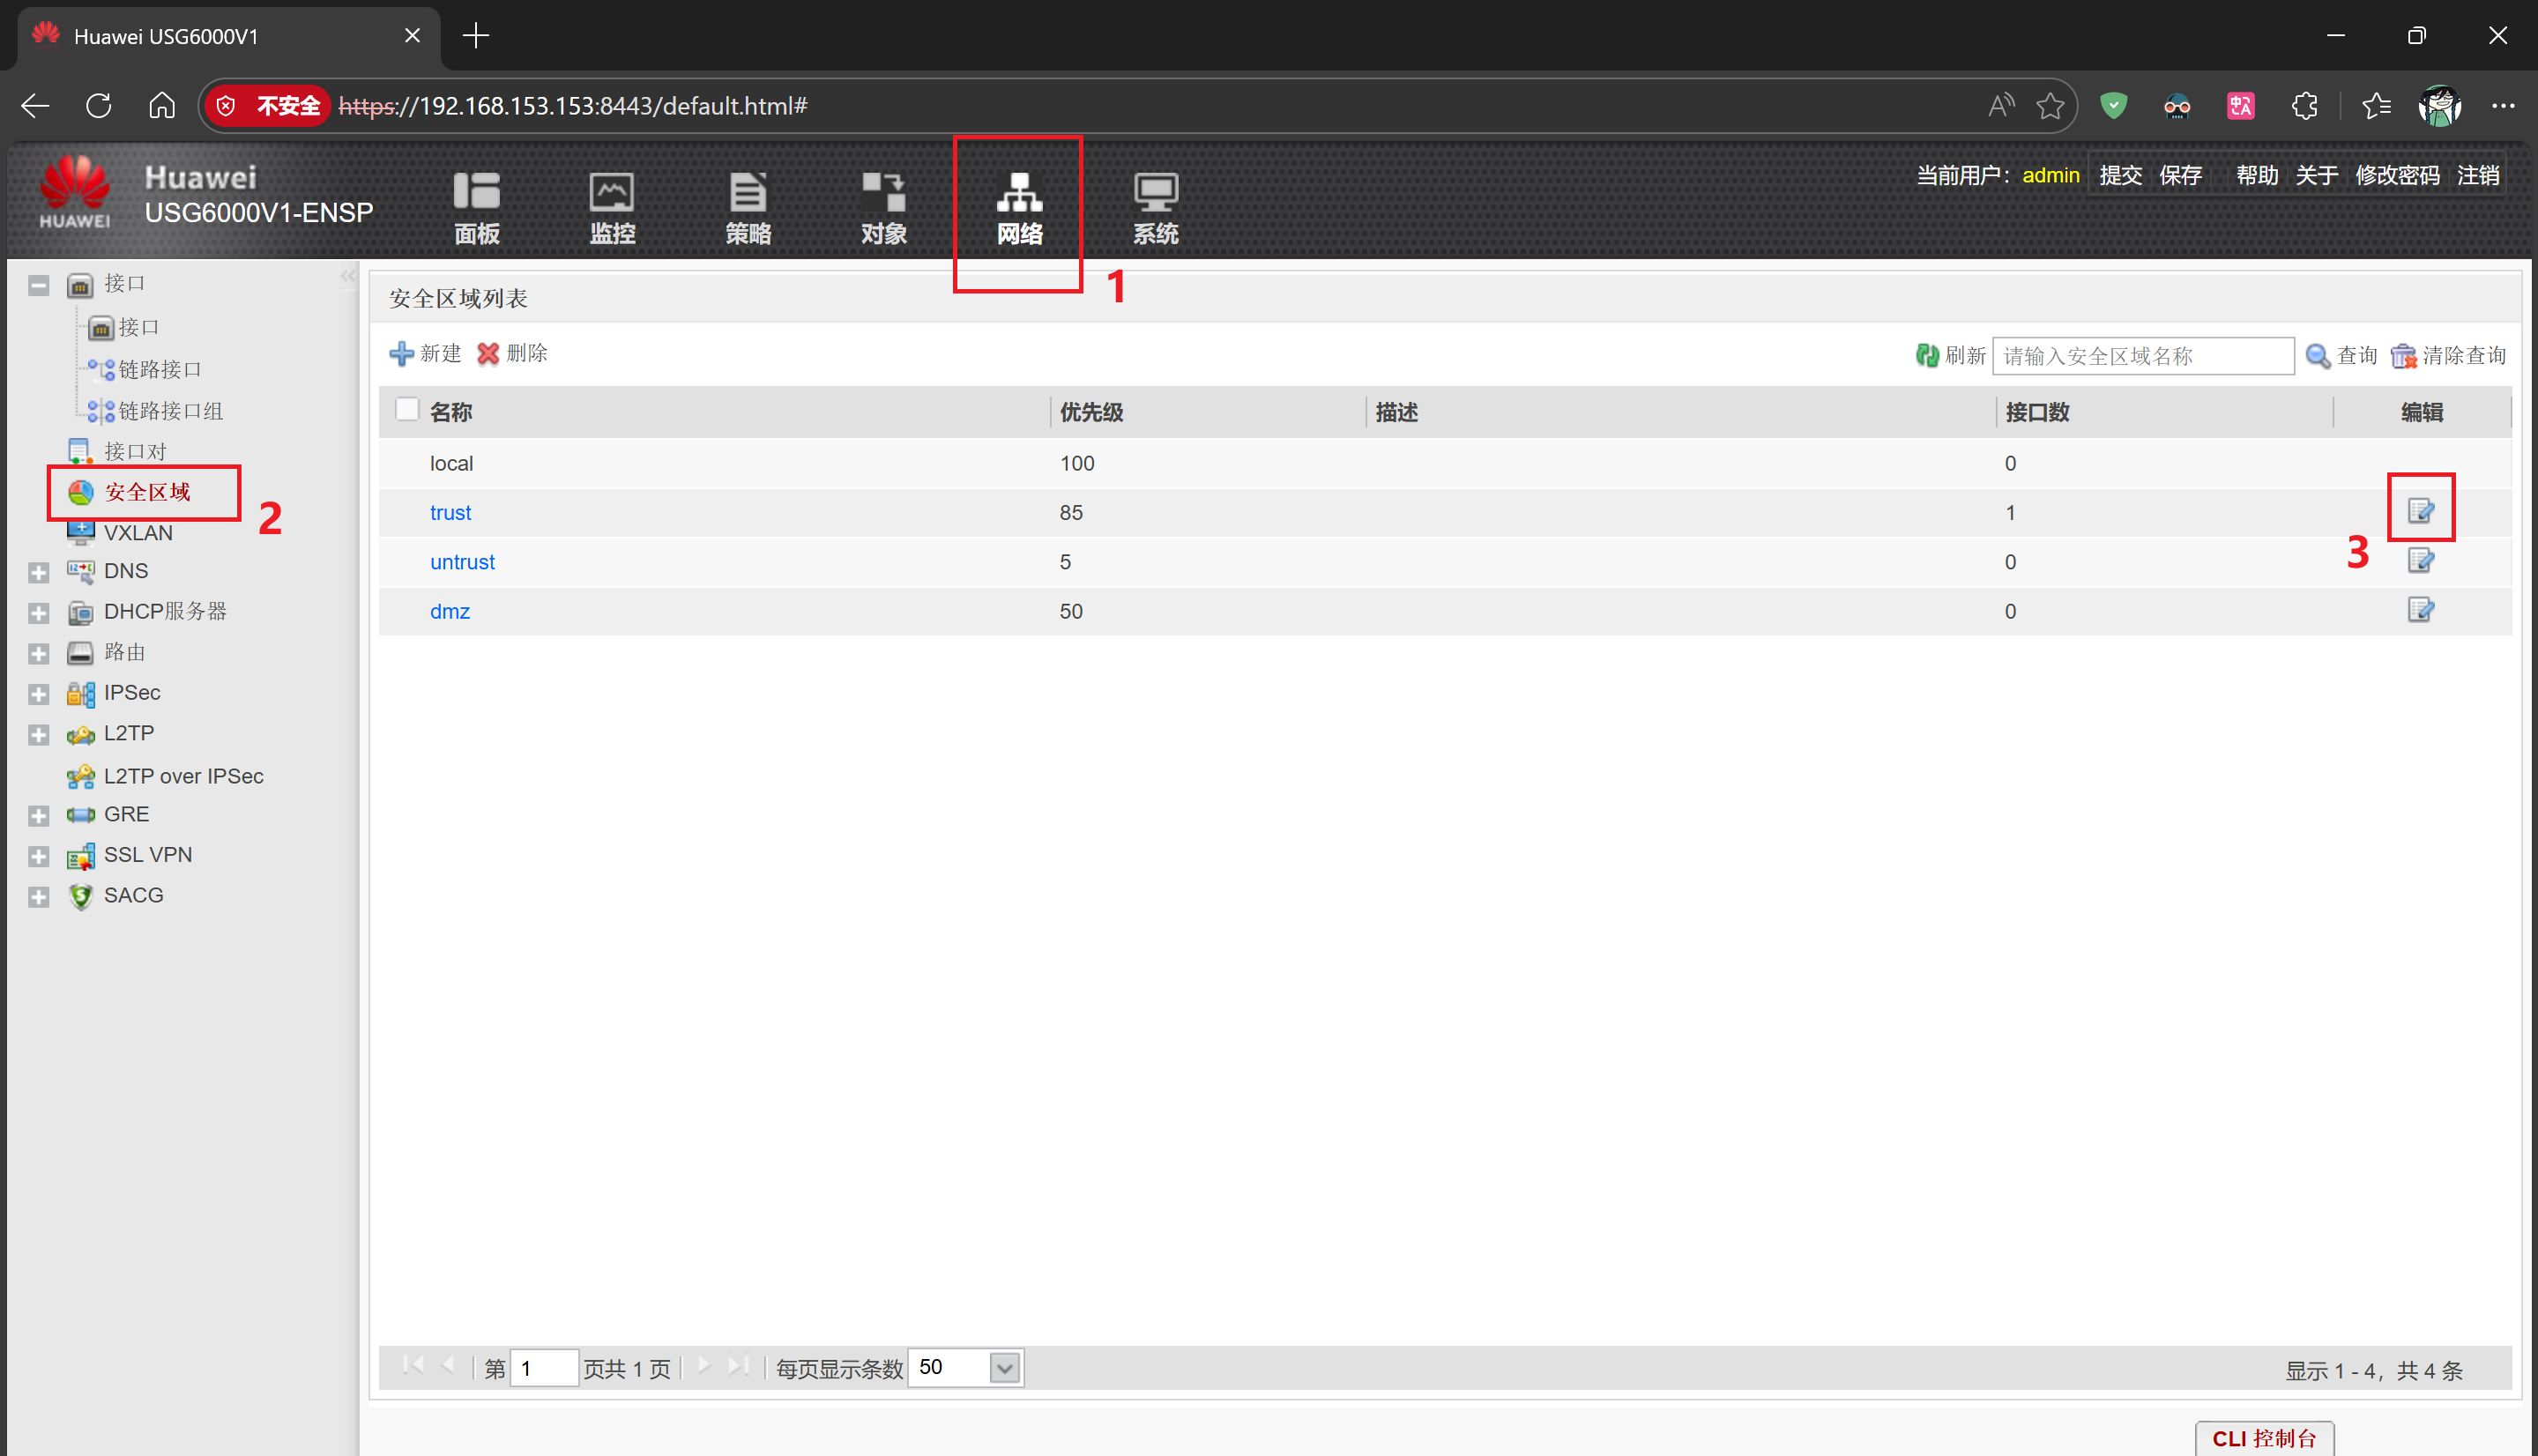The width and height of the screenshot is (2538, 1456).
Task: Click the edit icon for dmz zone
Action: pos(2420,610)
